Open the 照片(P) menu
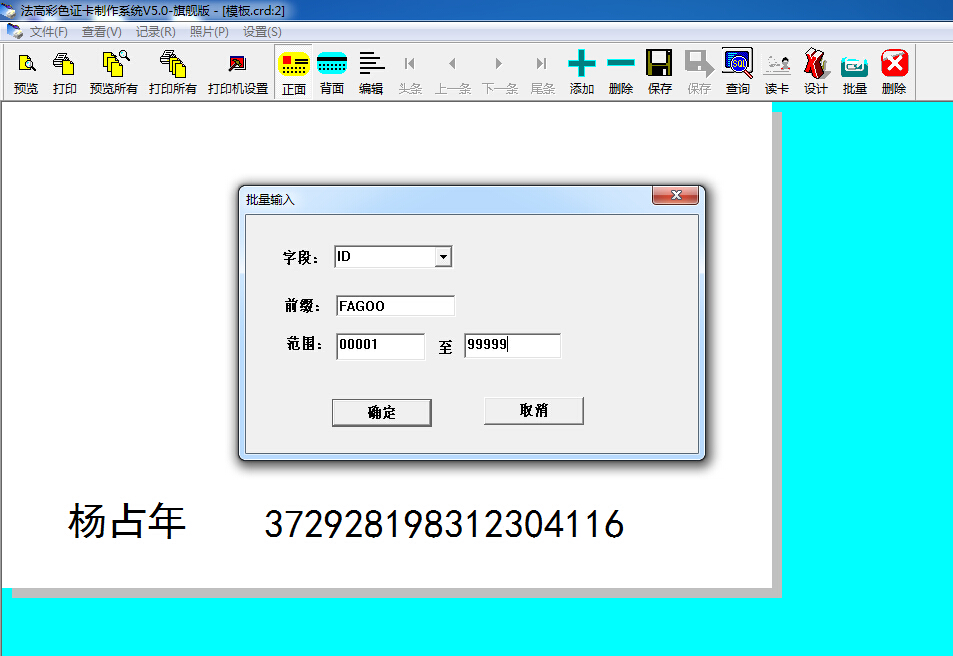 point(209,32)
